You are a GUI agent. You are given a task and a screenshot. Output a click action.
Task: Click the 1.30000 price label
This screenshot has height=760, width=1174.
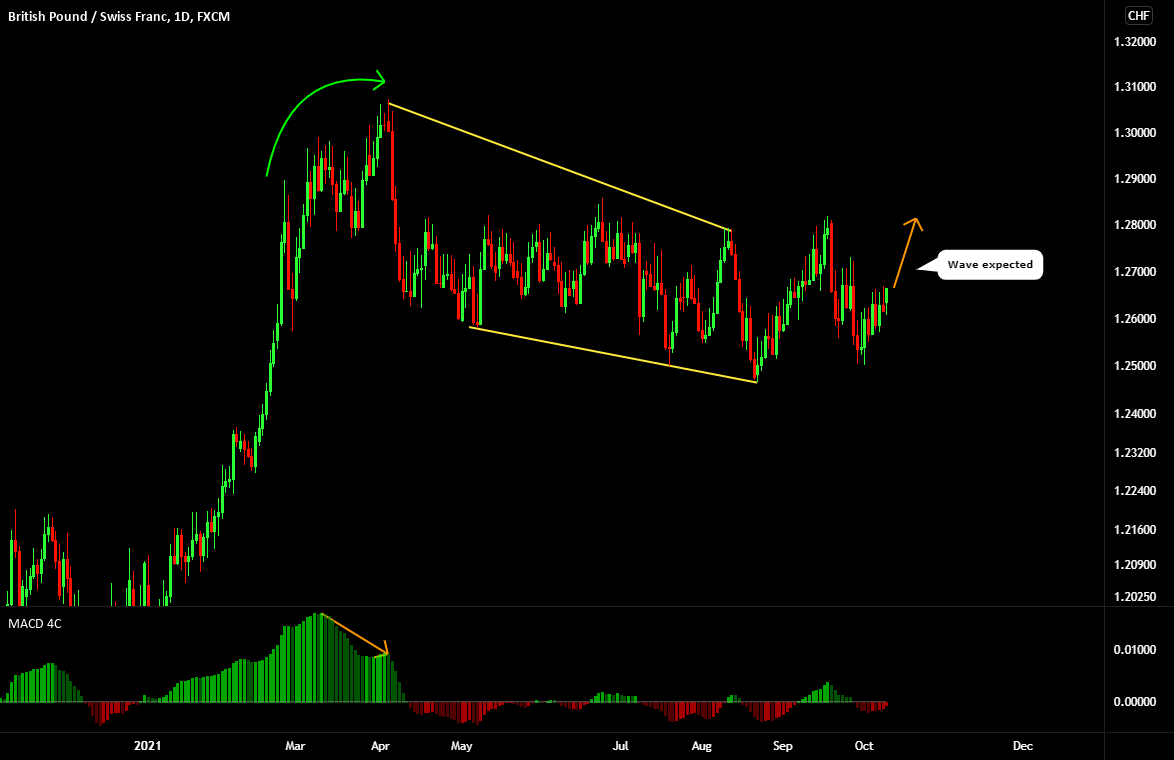[x=1134, y=133]
